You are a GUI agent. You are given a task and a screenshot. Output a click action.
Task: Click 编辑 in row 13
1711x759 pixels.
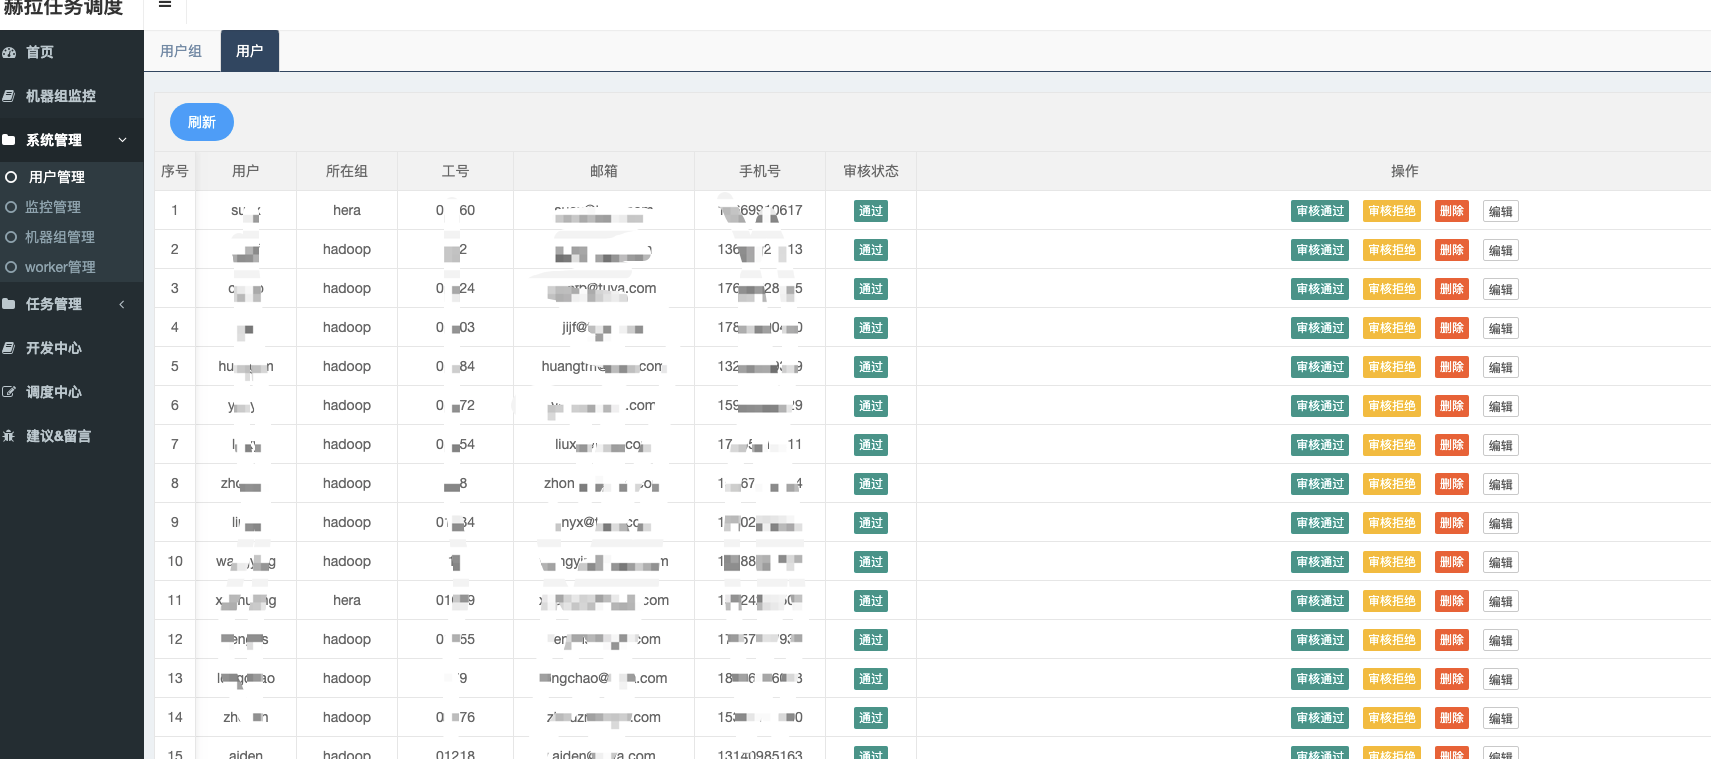click(1501, 679)
